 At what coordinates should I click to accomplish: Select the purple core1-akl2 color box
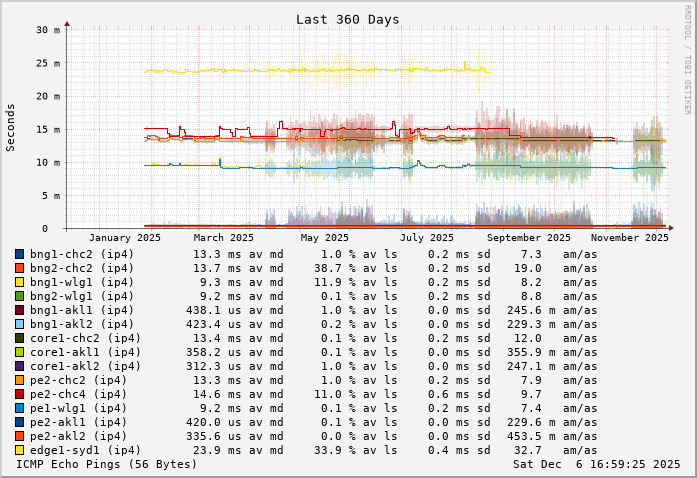point(19,366)
